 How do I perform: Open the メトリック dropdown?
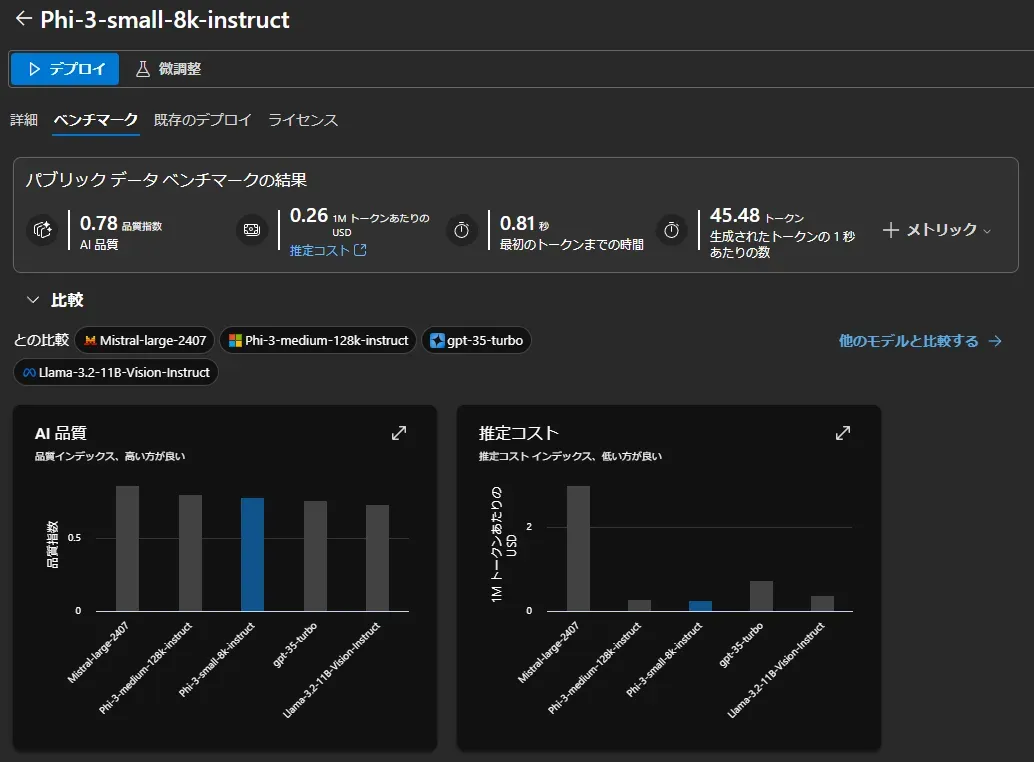coord(934,230)
